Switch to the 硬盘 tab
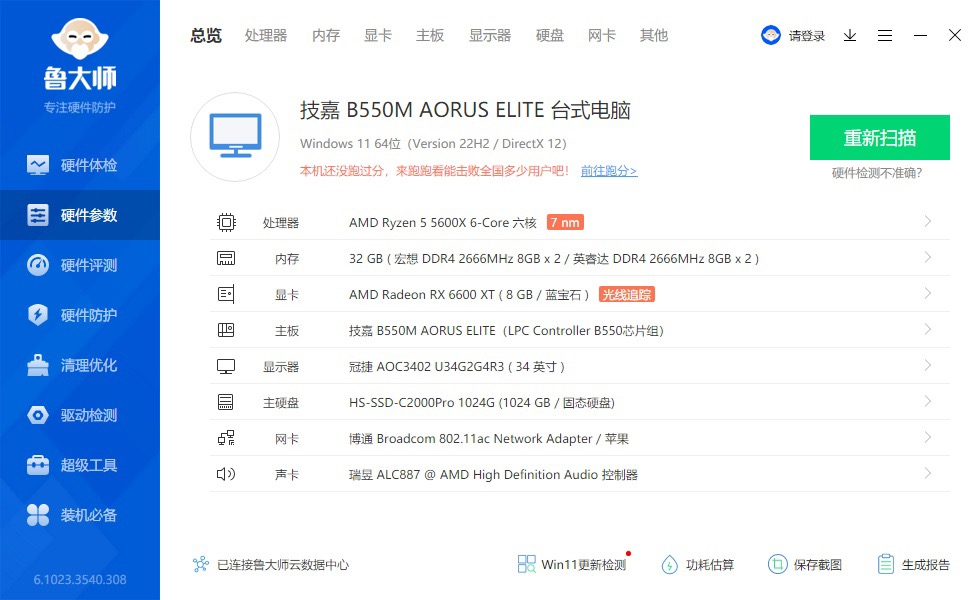Screen dimensions: 980x600 coord(550,36)
